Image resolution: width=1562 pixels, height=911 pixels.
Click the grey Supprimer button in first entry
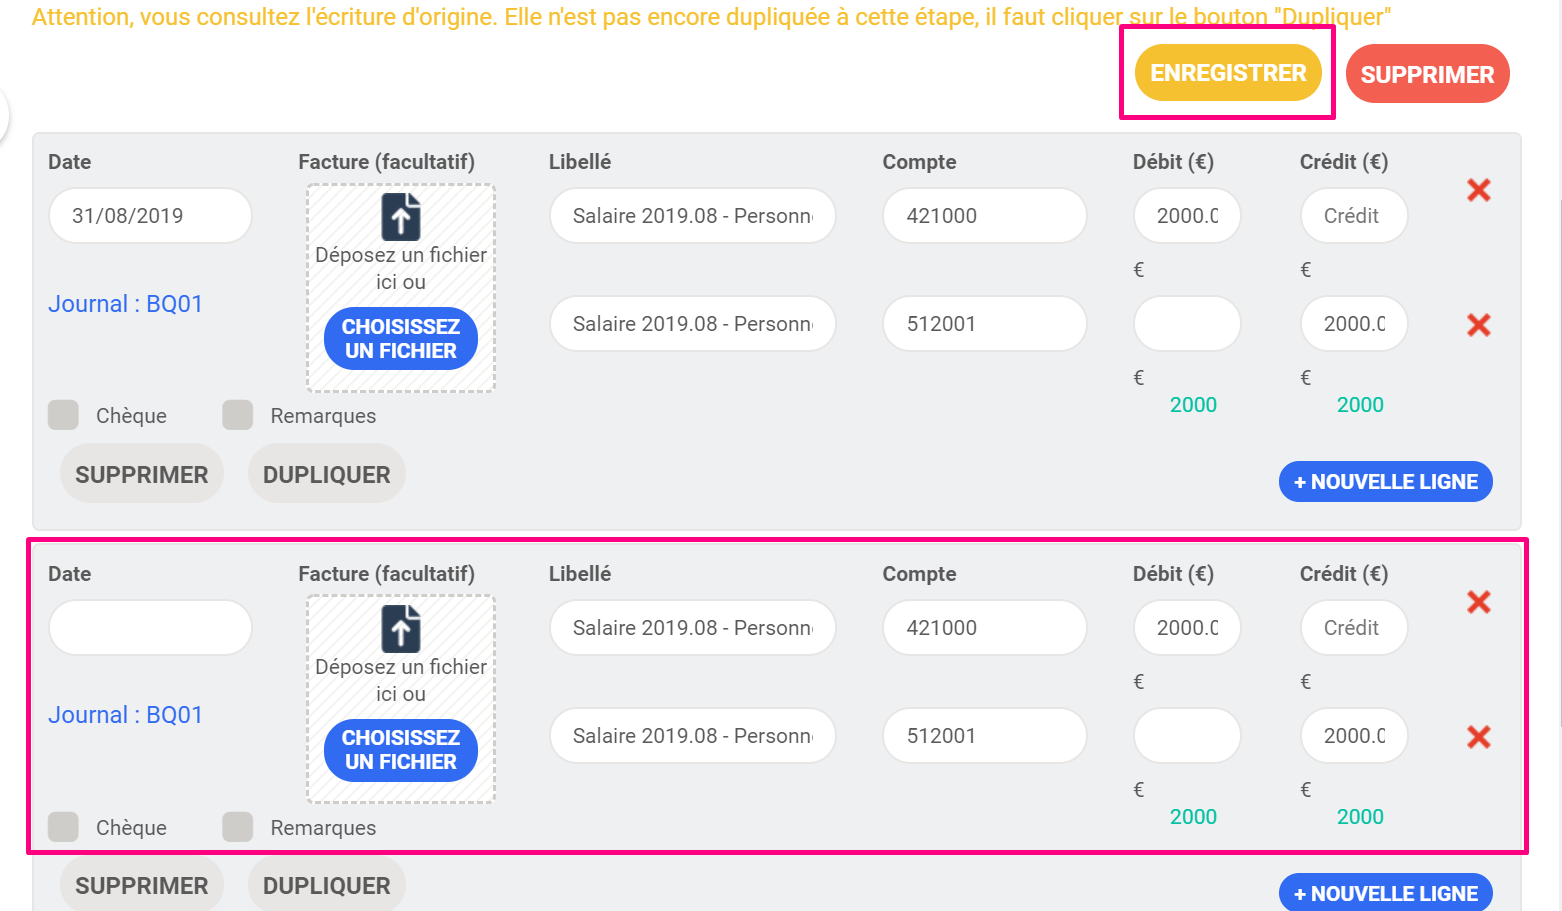pos(142,474)
